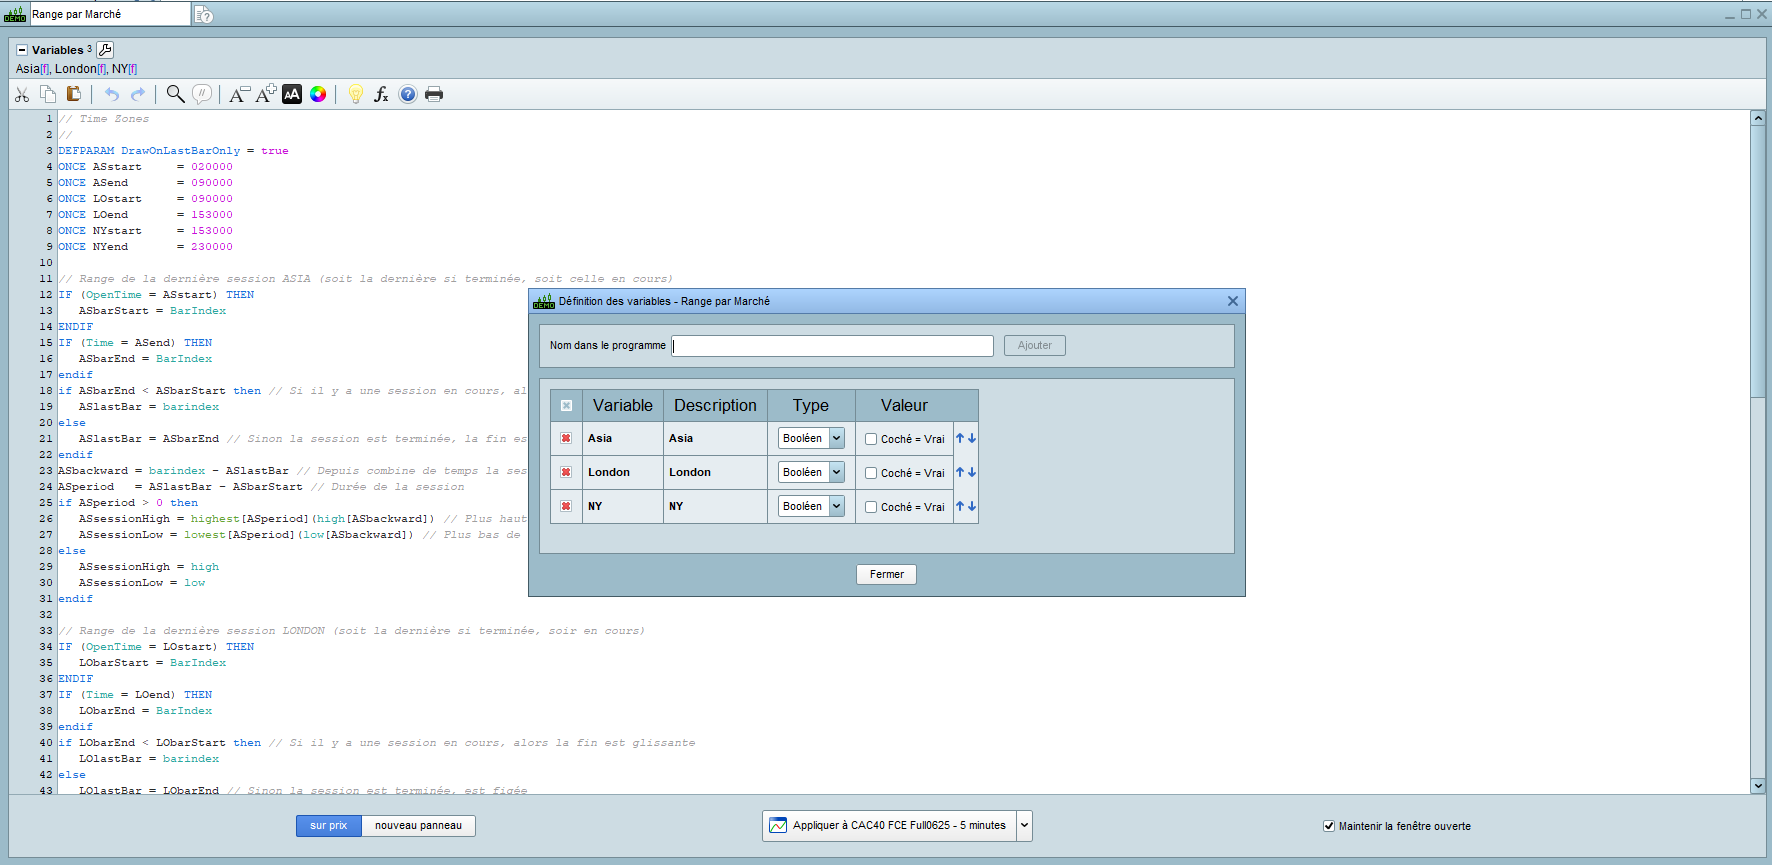This screenshot has height=865, width=1772.
Task: Delete the Asia variable row
Action: [566, 438]
